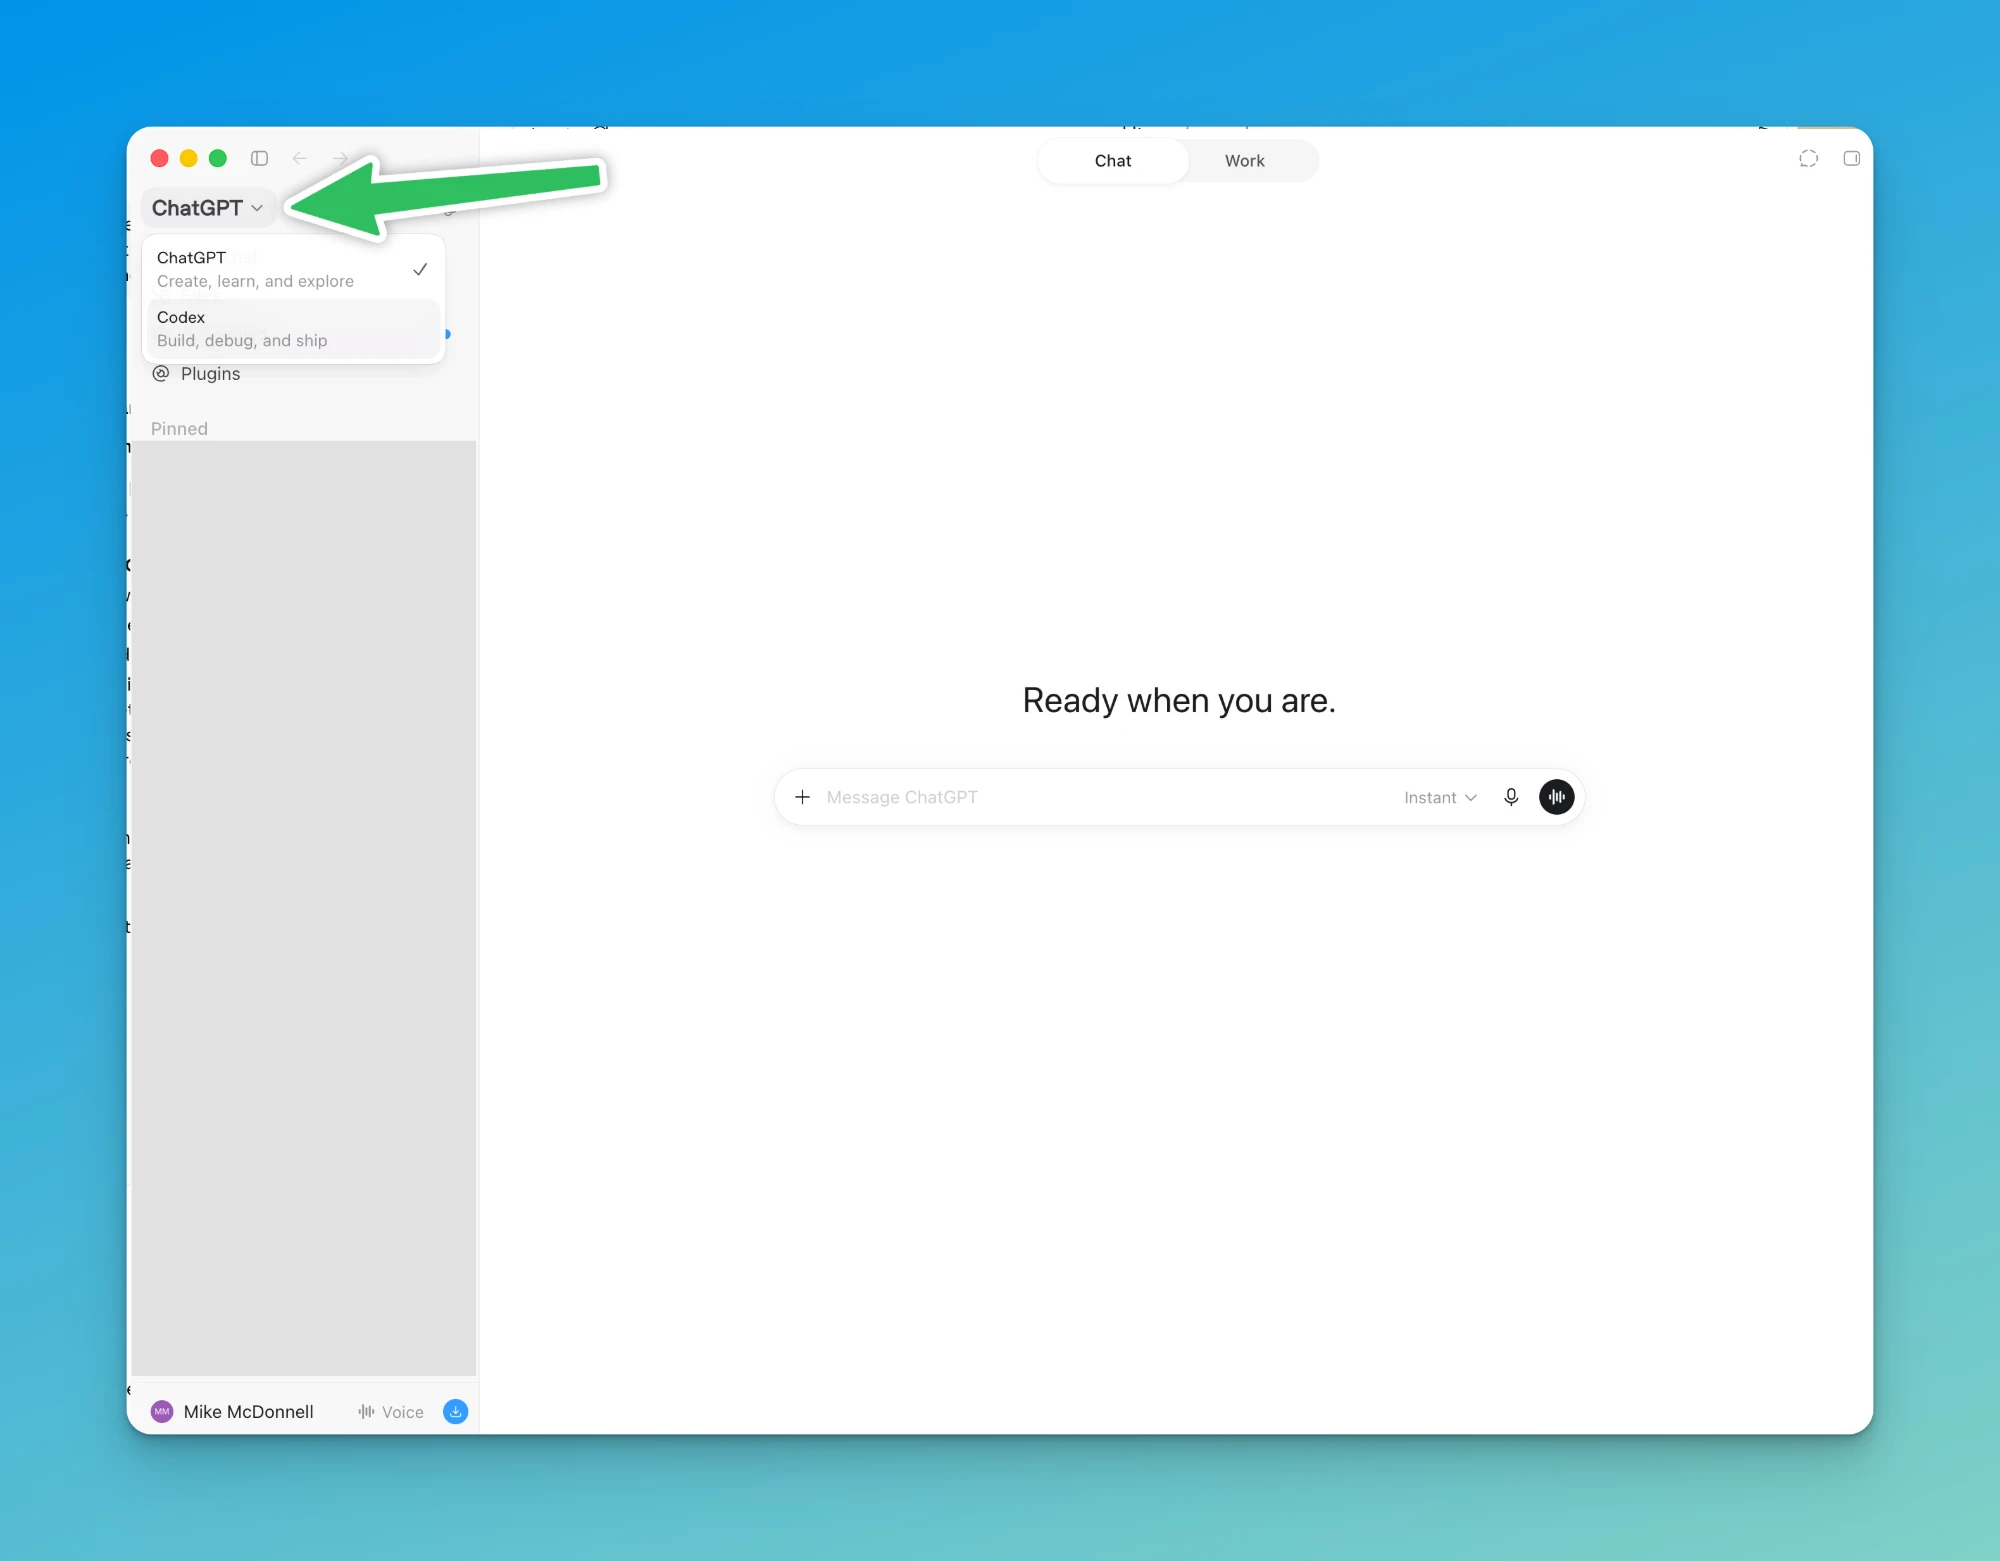Click the top-right window panel icon
The image size is (2000, 1561).
coord(1851,158)
